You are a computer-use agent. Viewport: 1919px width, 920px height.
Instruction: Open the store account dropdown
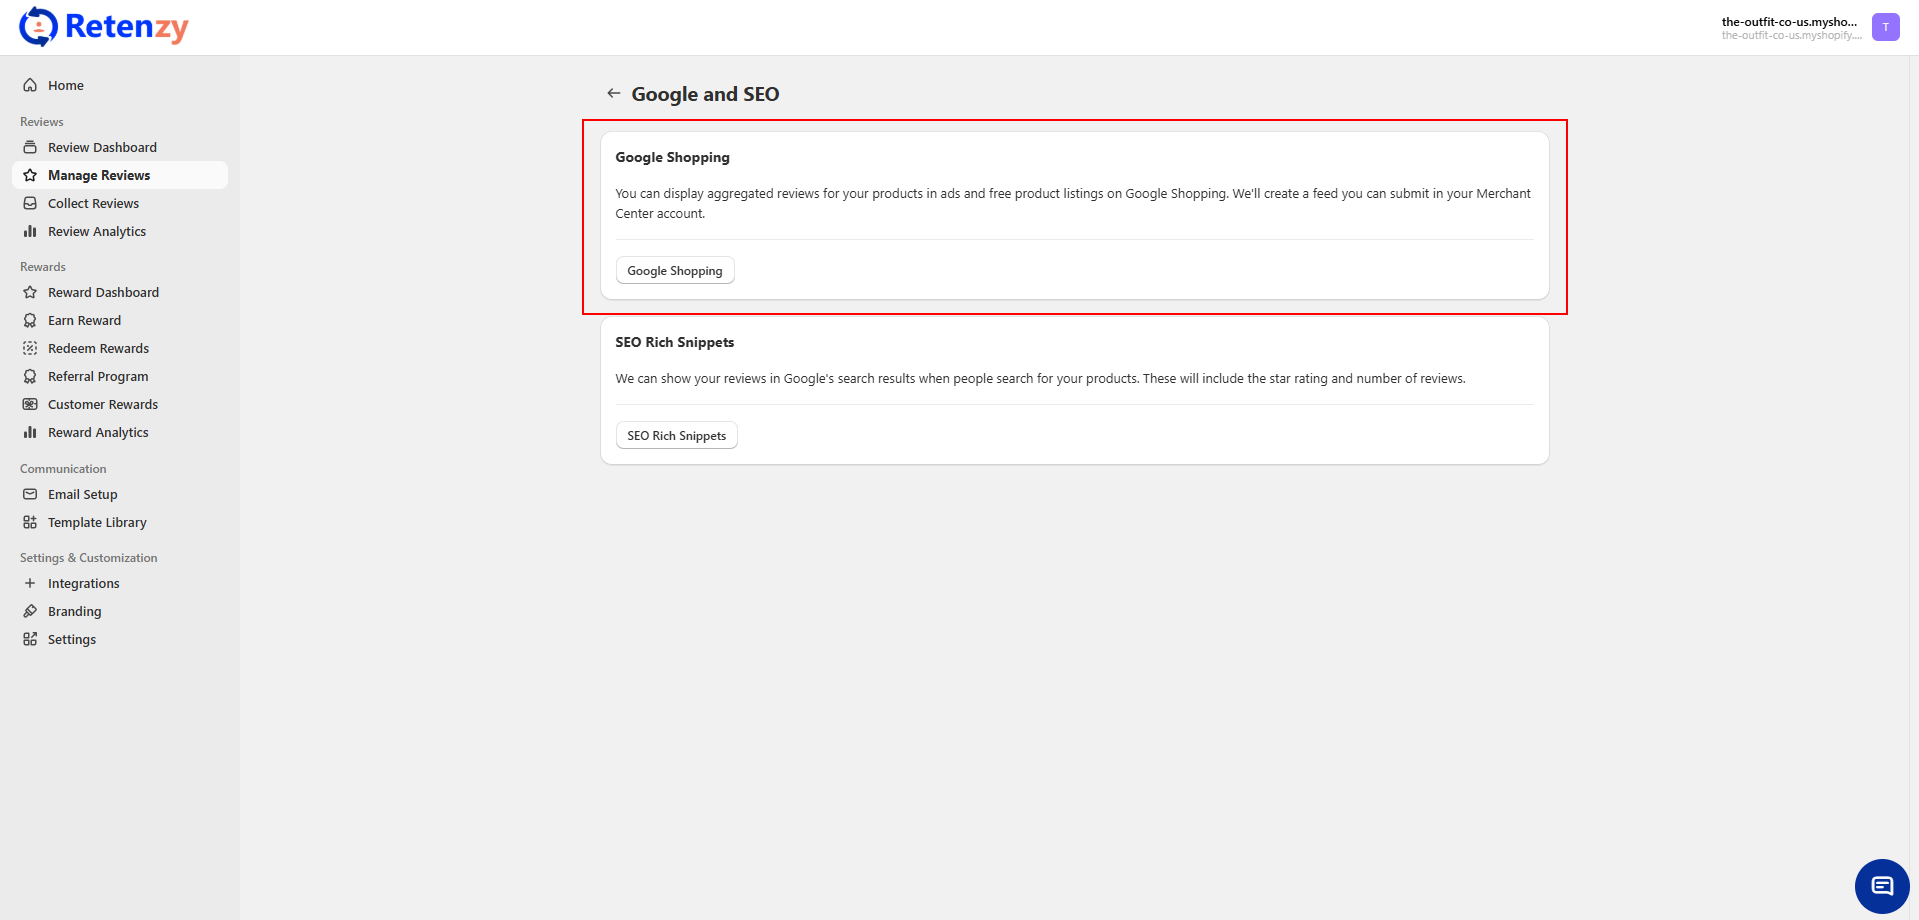point(1789,27)
